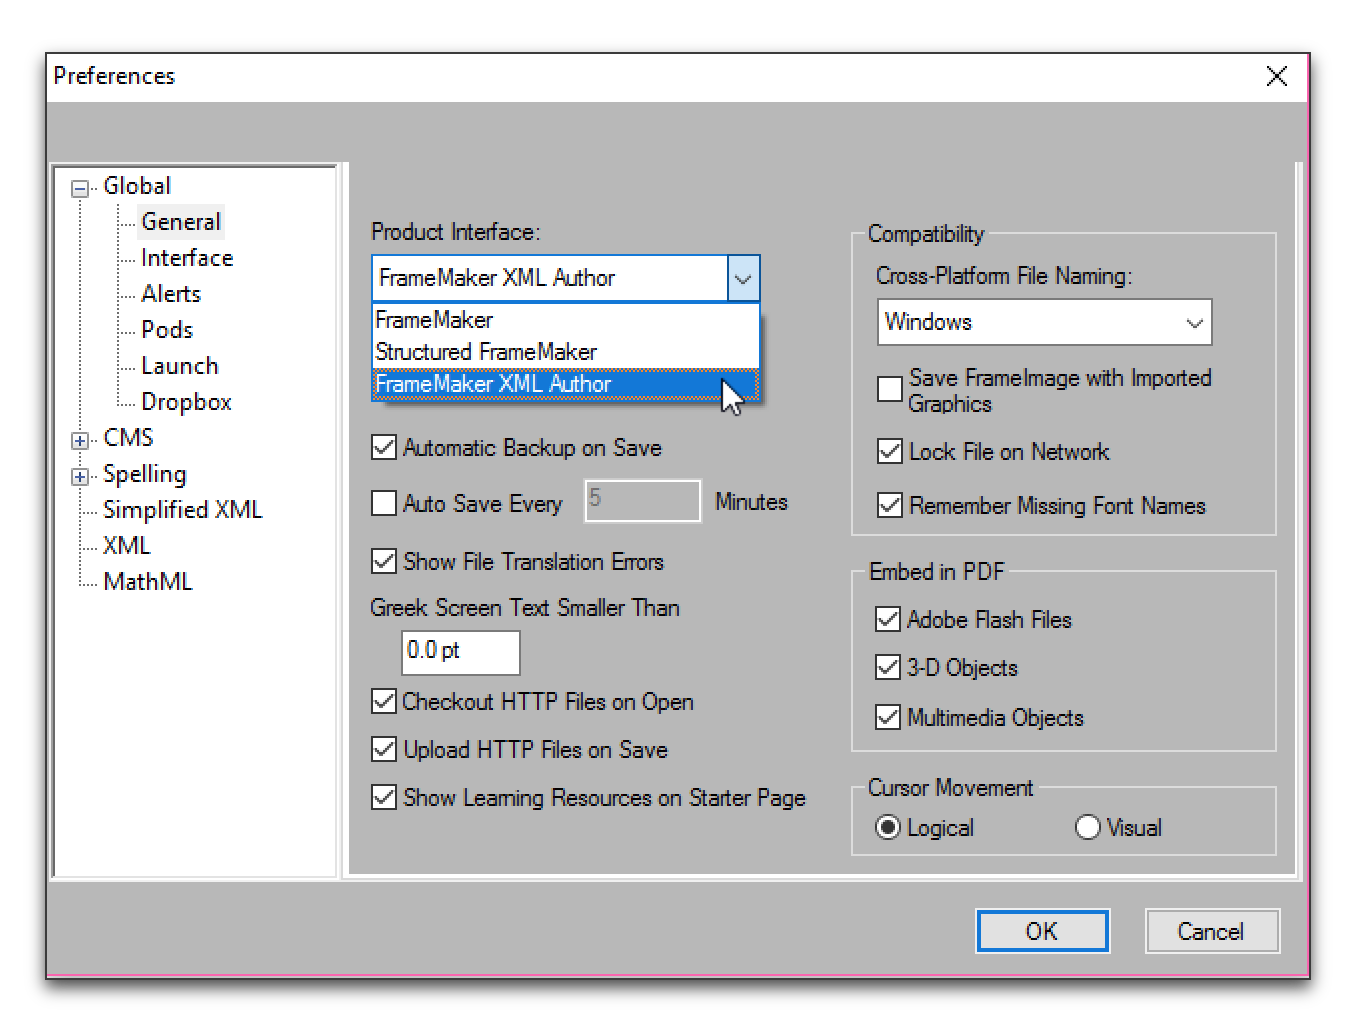The image size is (1357, 1032).
Task: Open MathML preferences
Action: (147, 582)
